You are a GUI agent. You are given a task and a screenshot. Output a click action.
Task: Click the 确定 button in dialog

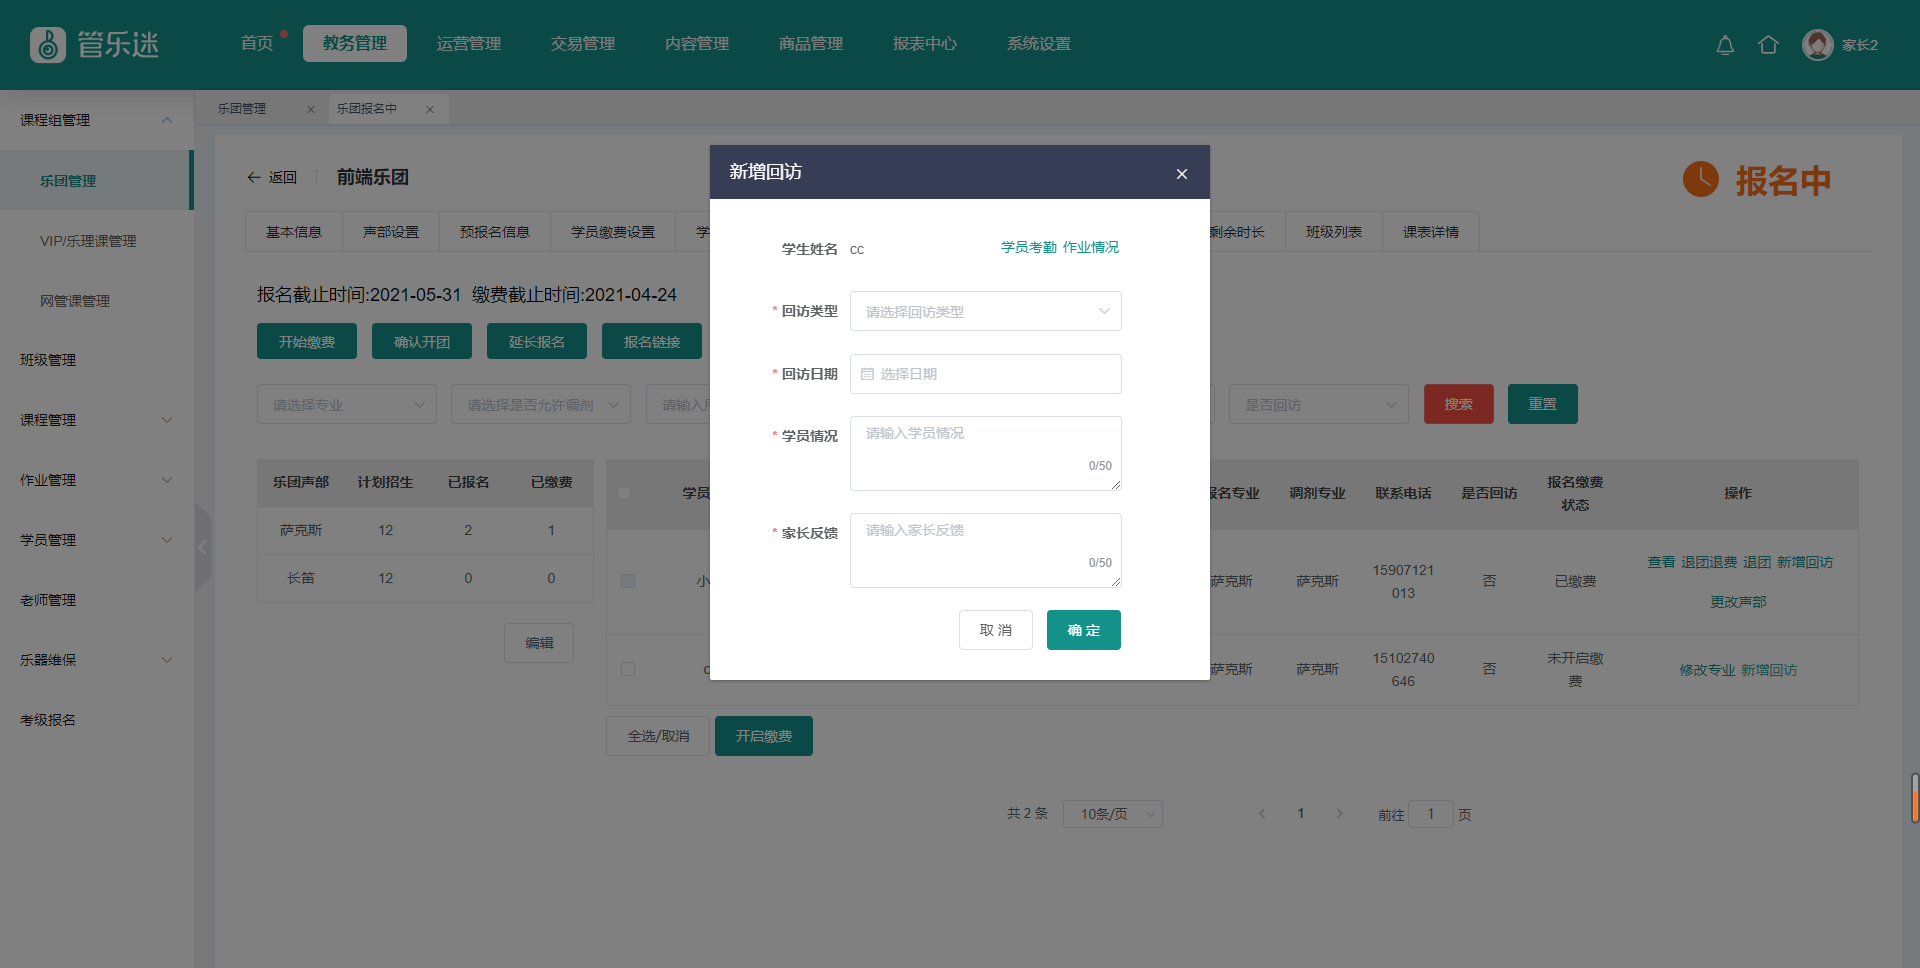[1083, 630]
